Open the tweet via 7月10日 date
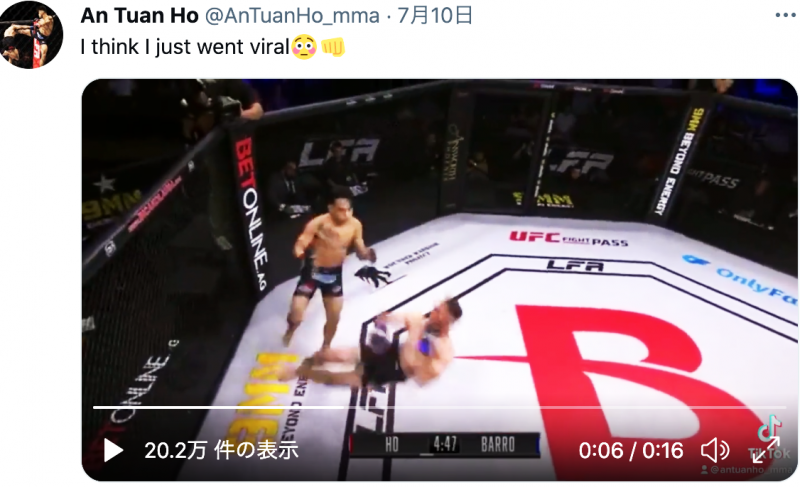The image size is (800, 487). pos(435,16)
